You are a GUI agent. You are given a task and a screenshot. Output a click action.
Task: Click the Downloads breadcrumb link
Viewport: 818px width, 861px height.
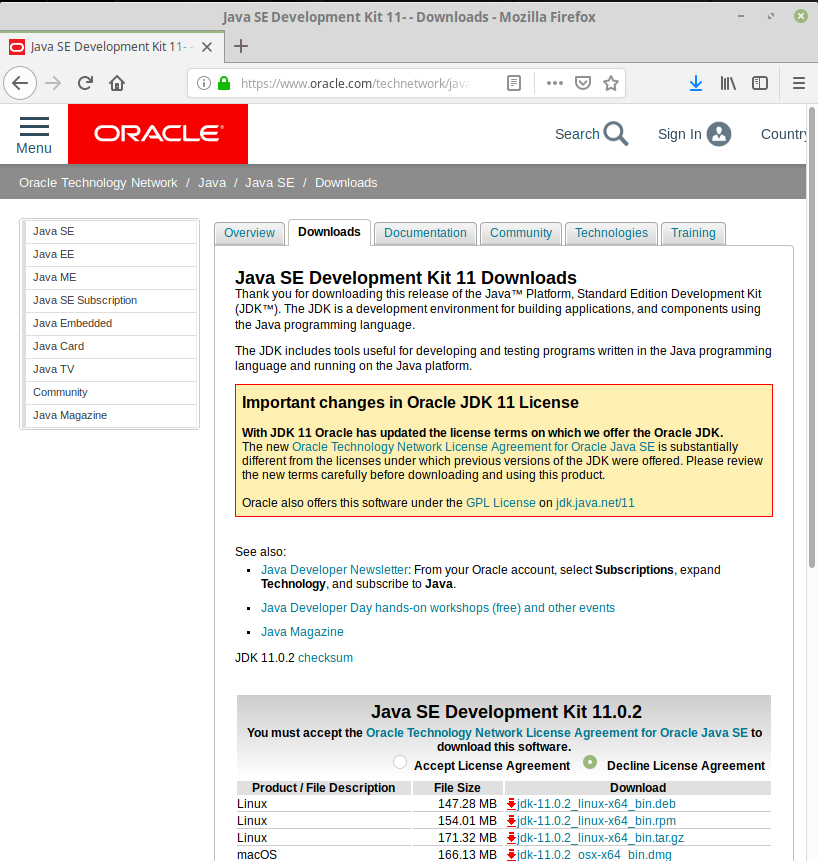coord(346,183)
